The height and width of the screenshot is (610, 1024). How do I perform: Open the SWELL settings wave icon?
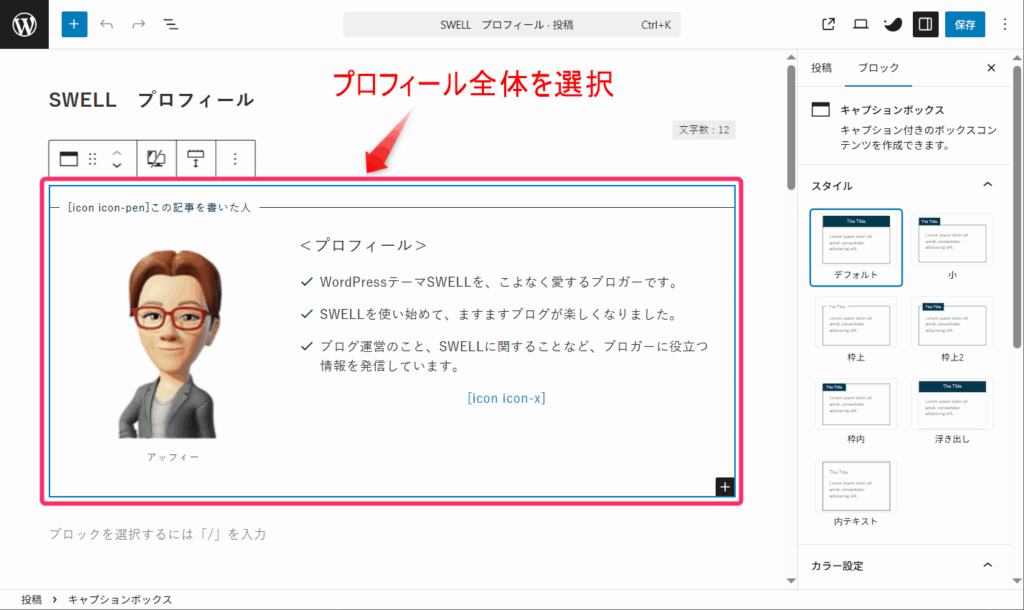point(893,24)
